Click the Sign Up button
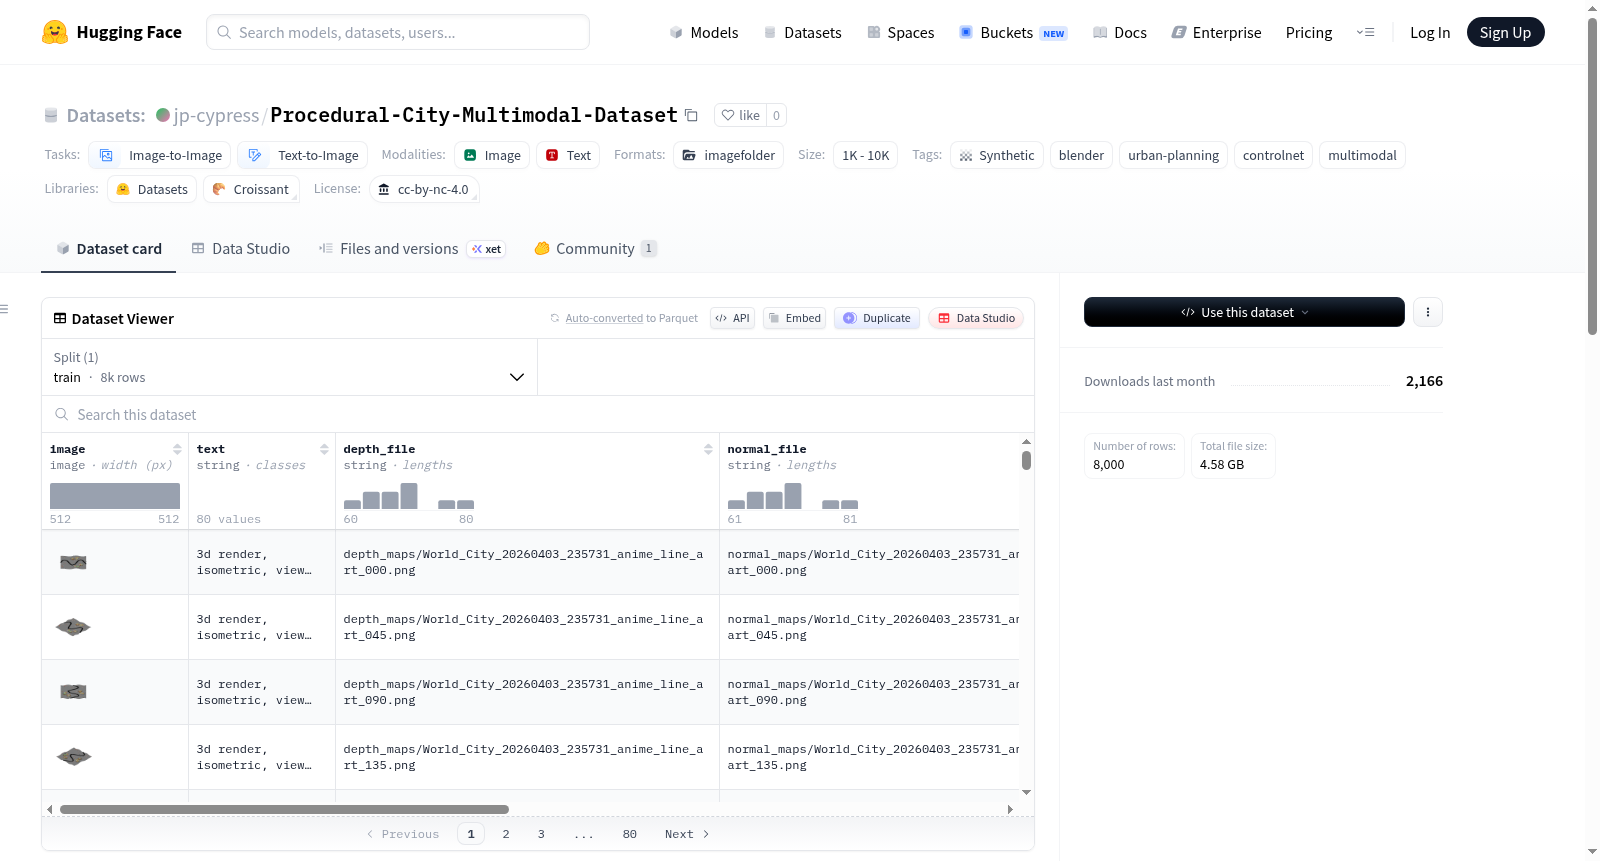 click(x=1505, y=32)
